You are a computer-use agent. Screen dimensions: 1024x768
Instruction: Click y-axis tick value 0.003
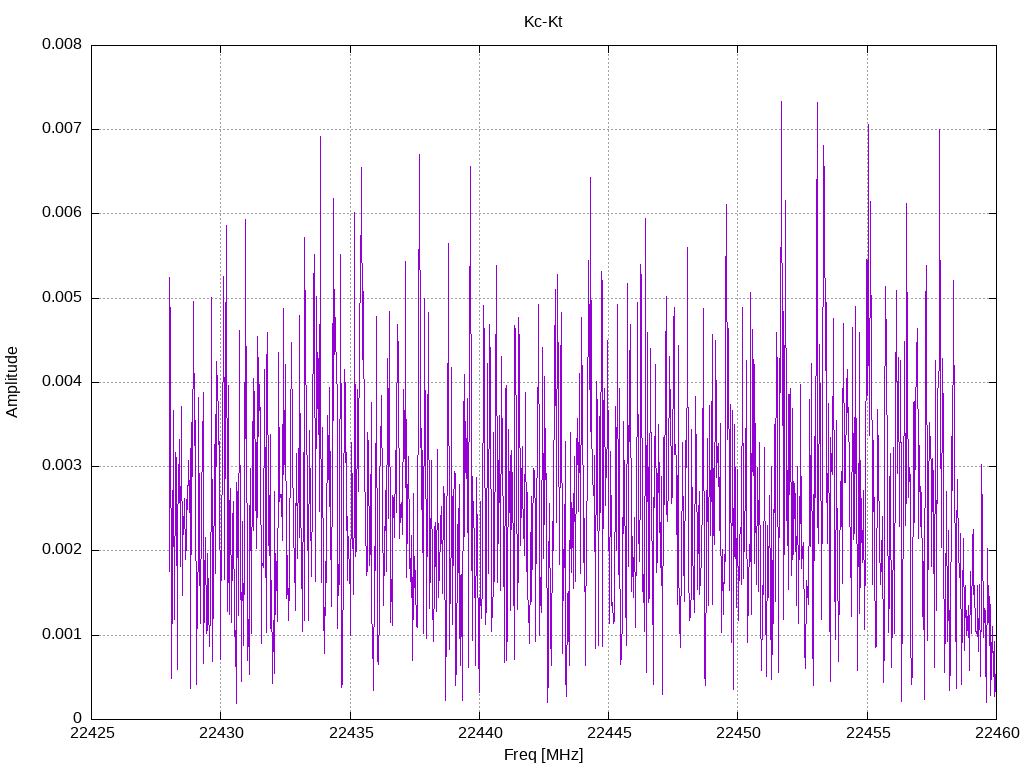[62, 466]
